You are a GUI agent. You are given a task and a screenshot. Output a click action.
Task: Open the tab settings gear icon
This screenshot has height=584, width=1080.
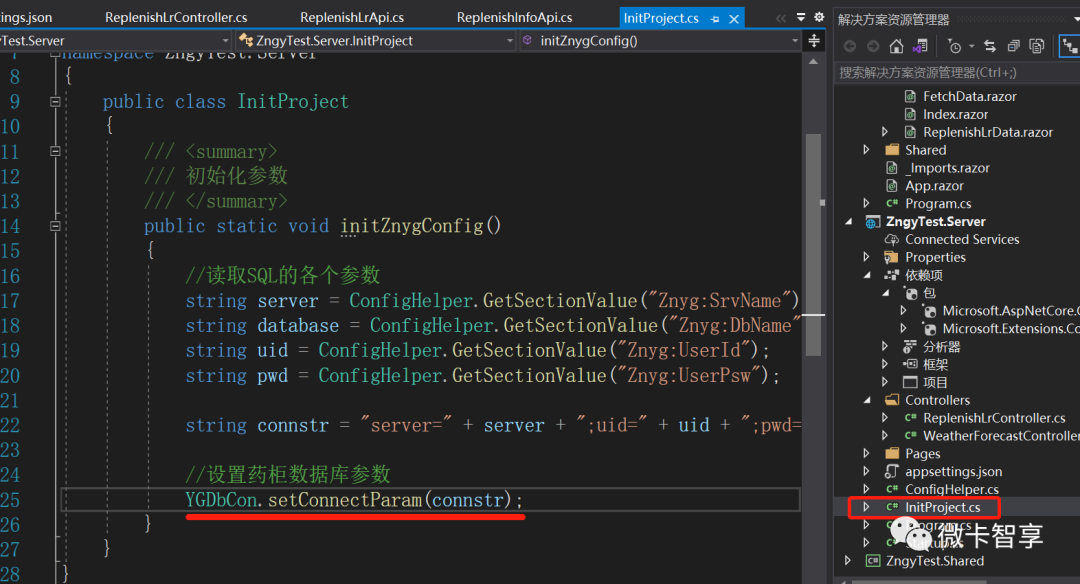point(819,17)
